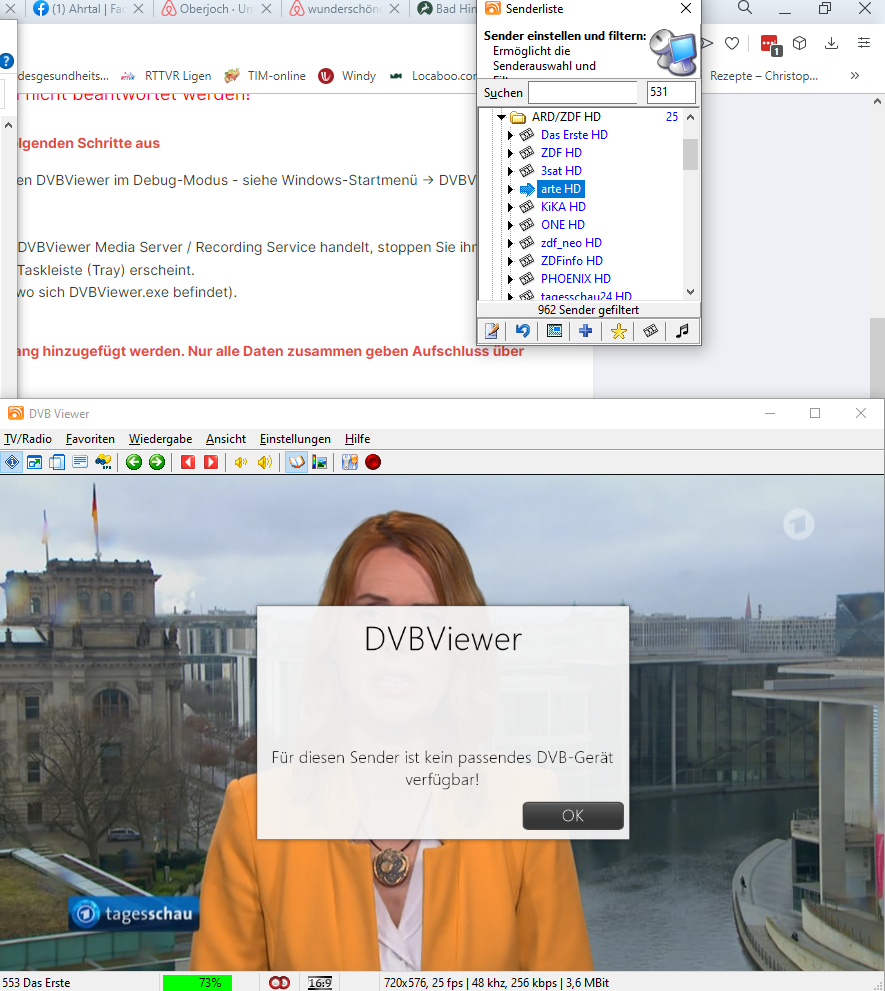Toggle the OSD channel info toolbar icon
Image resolution: width=885 pixels, height=991 pixels.
point(11,463)
